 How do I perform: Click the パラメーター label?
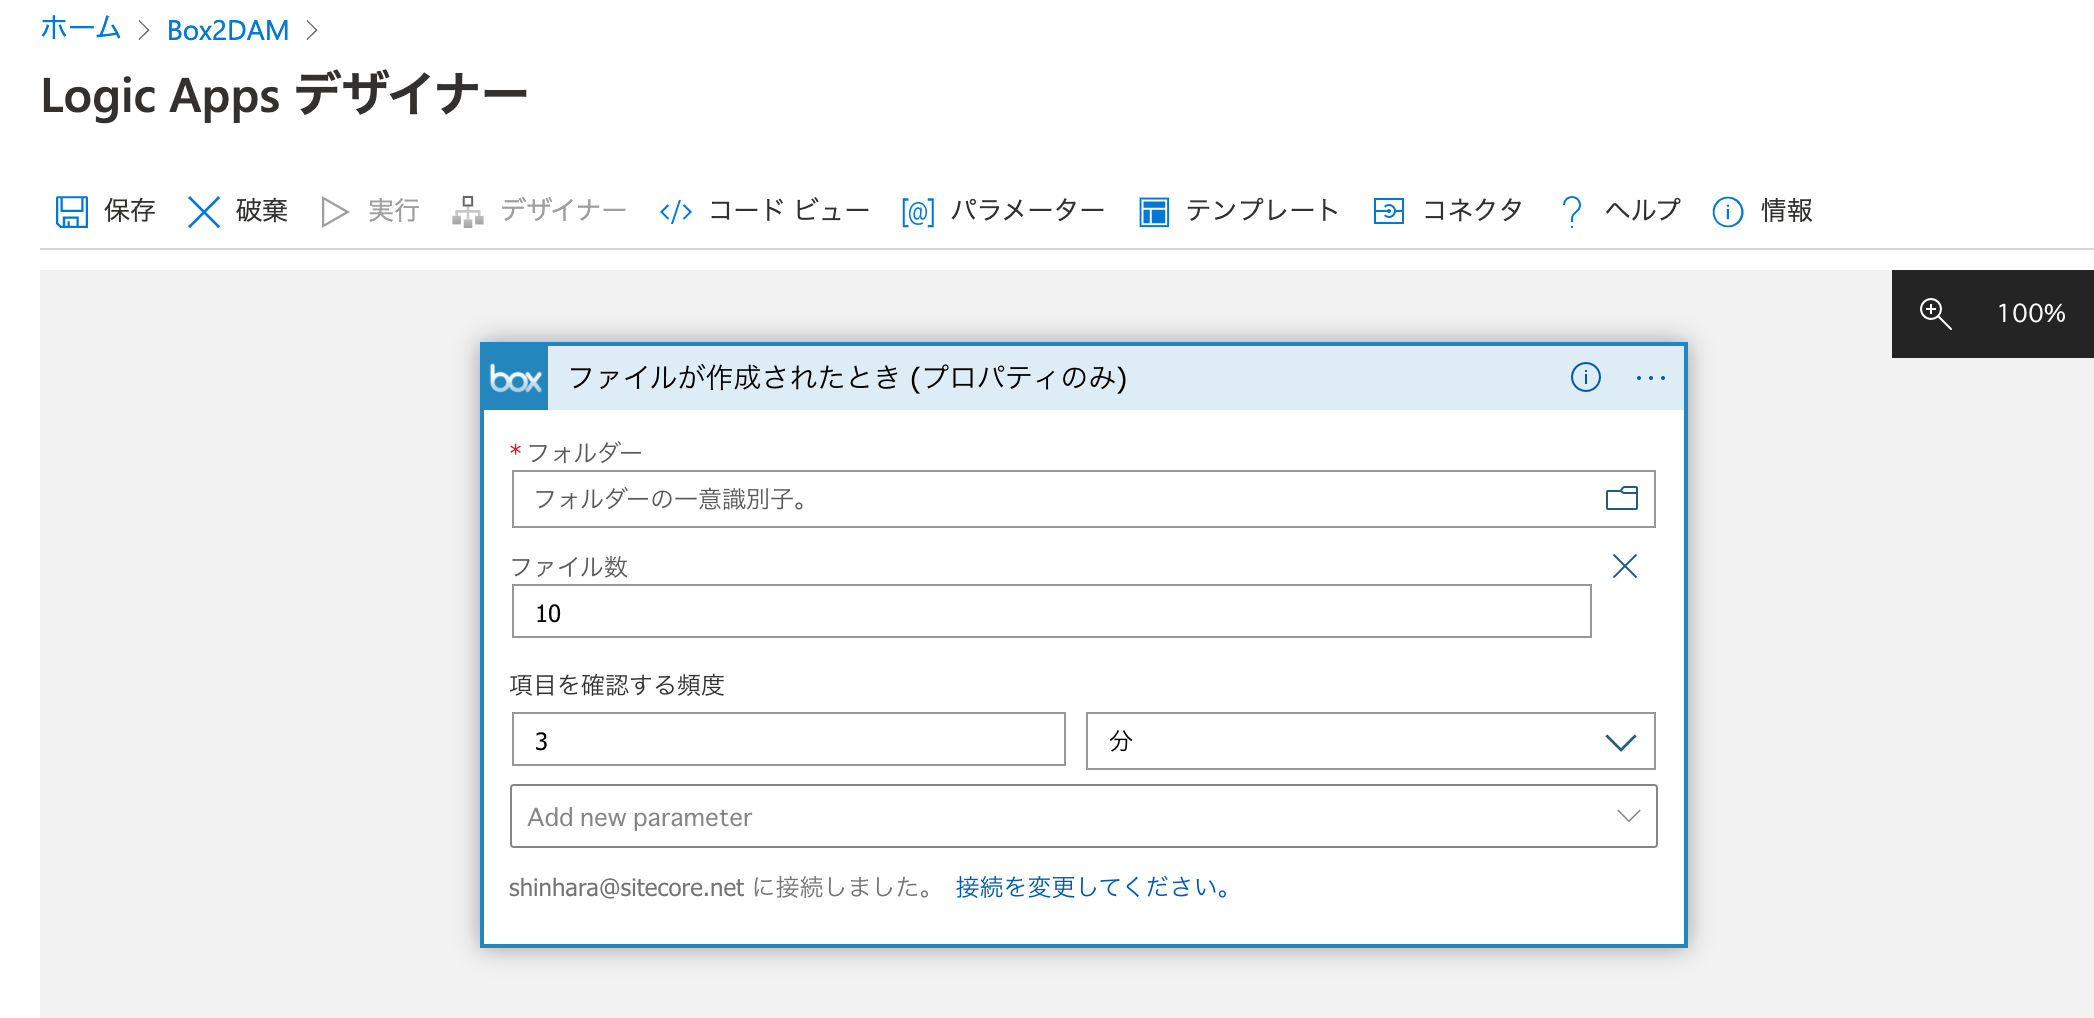pyautogui.click(x=1027, y=211)
